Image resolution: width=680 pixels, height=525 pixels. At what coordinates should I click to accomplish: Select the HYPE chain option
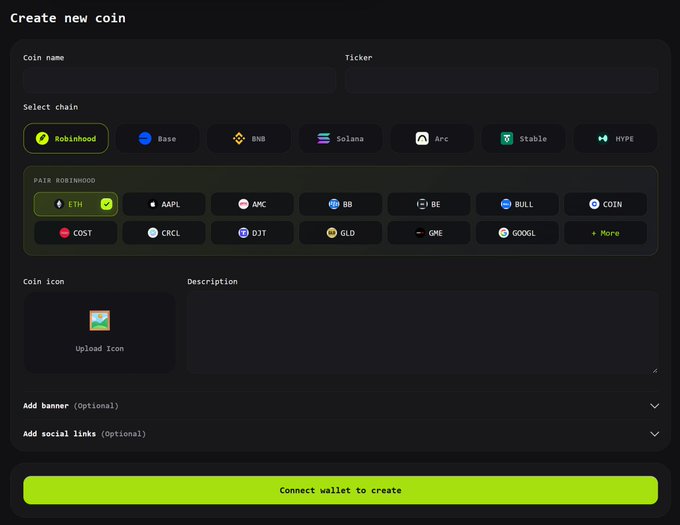click(615, 138)
